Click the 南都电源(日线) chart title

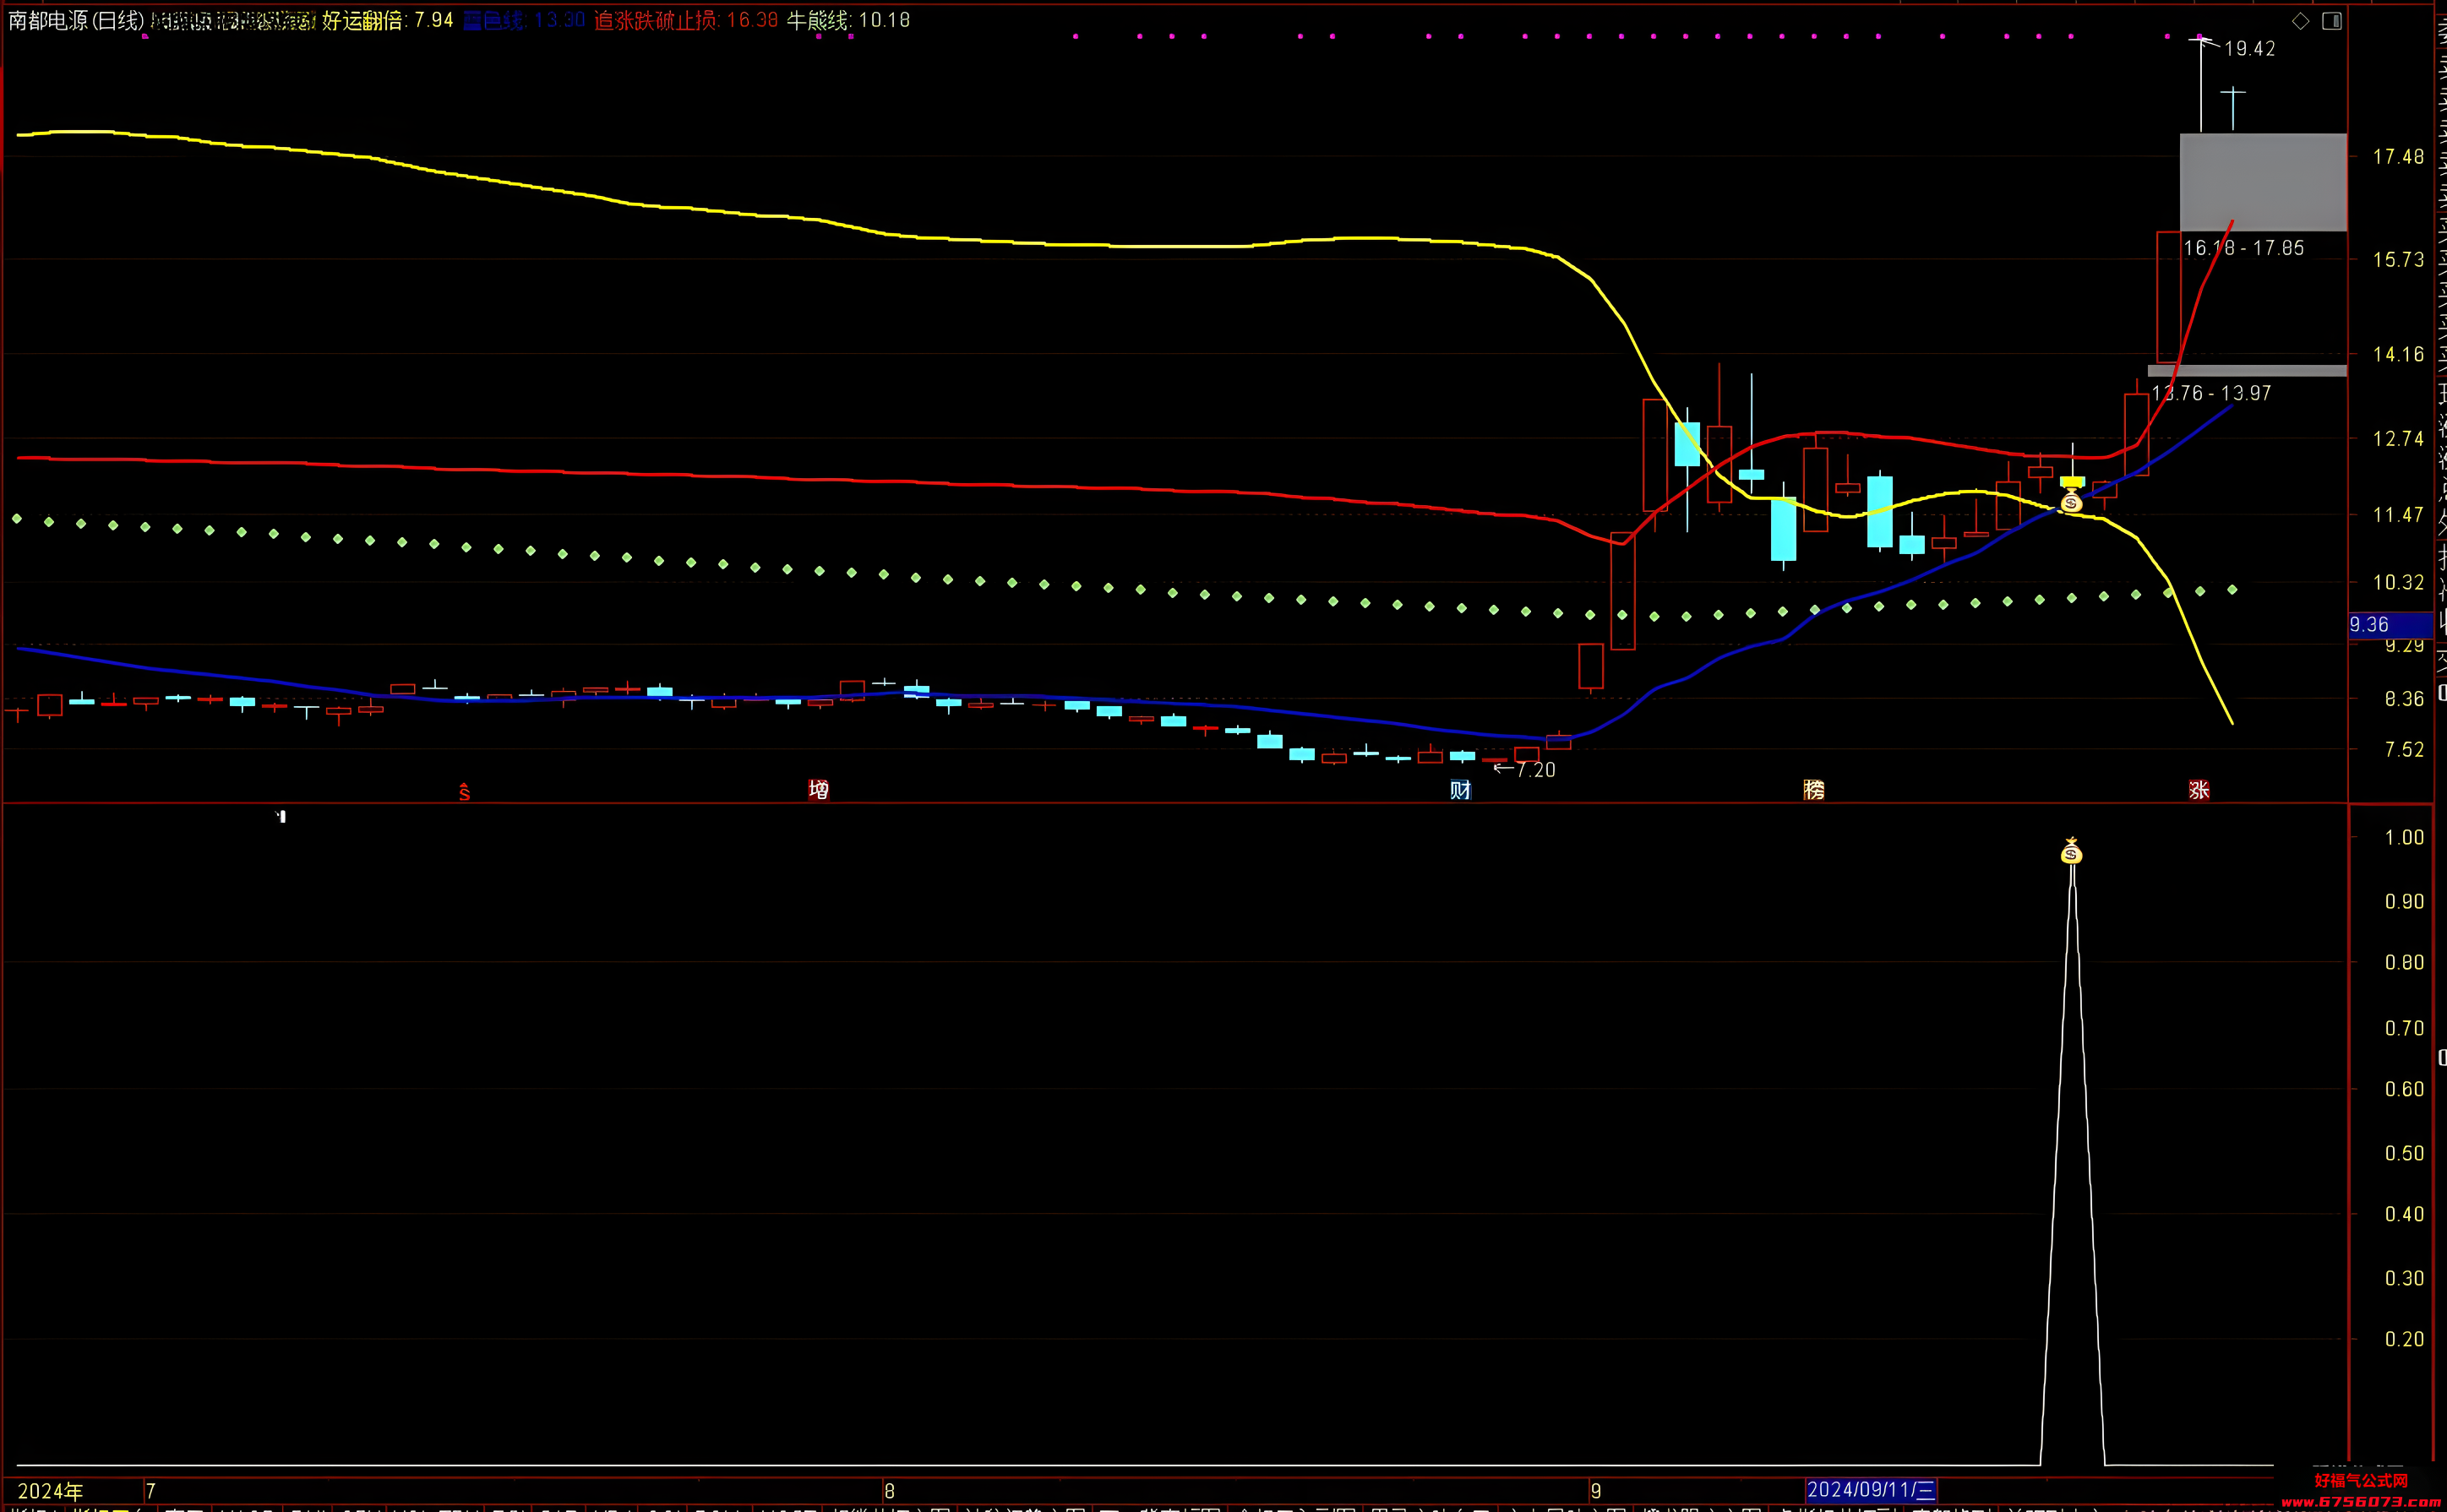[76, 21]
